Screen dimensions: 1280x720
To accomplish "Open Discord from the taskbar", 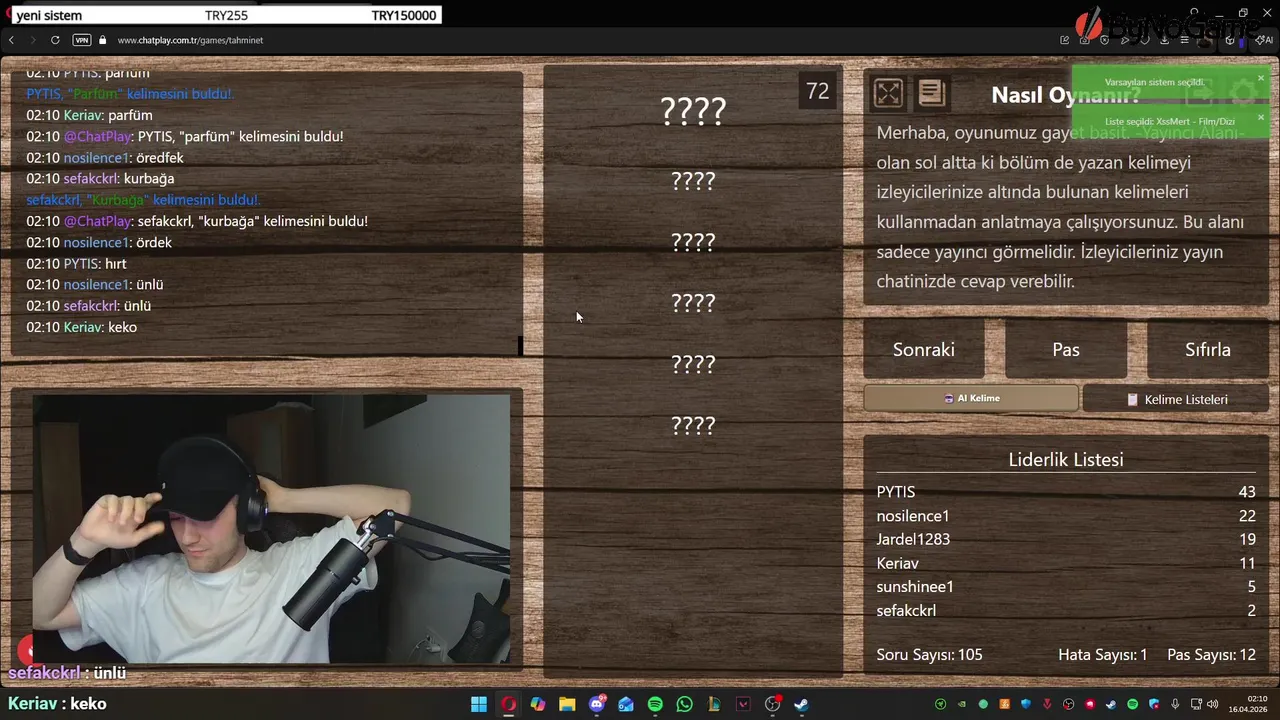I will (597, 704).
